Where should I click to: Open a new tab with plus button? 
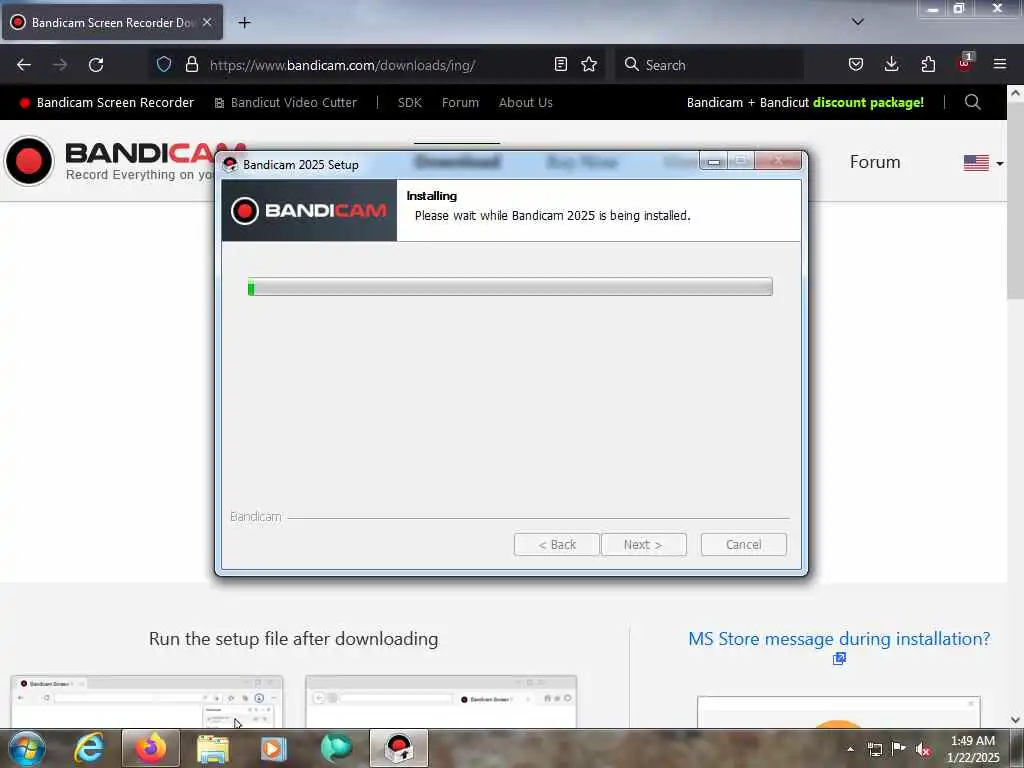click(244, 23)
